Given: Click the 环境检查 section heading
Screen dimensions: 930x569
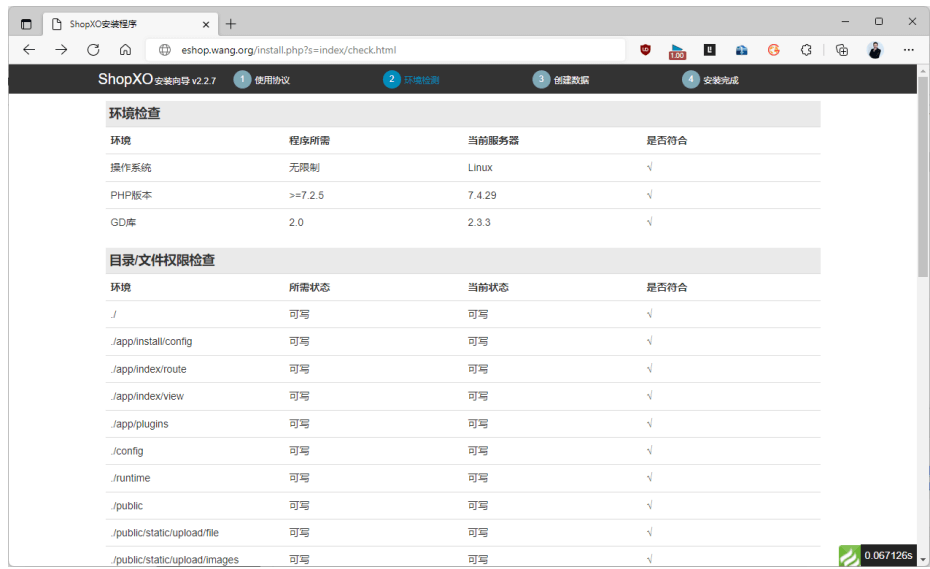Looking at the screenshot, I should point(135,113).
